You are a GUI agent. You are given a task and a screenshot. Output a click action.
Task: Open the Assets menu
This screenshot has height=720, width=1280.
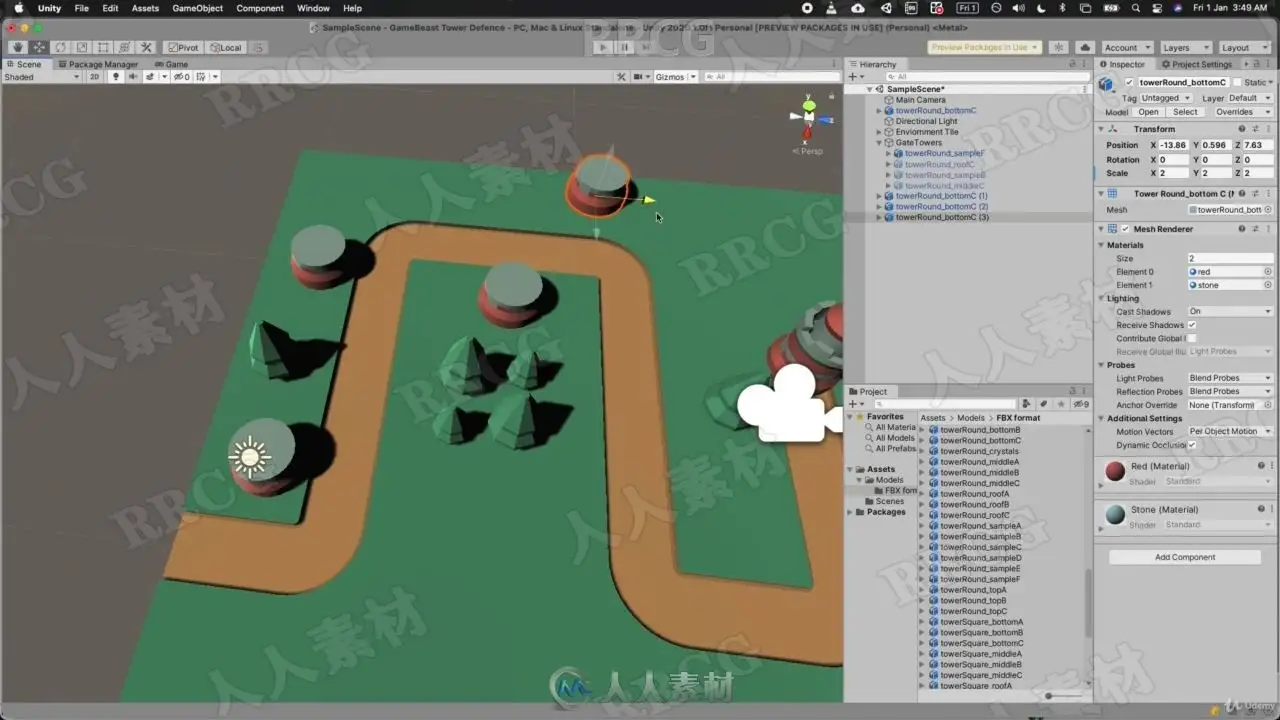145,8
